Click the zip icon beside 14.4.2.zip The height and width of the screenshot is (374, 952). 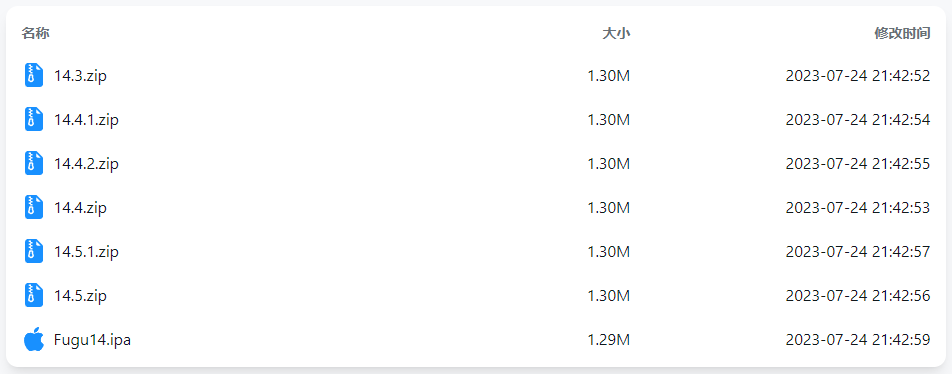pyautogui.click(x=34, y=163)
